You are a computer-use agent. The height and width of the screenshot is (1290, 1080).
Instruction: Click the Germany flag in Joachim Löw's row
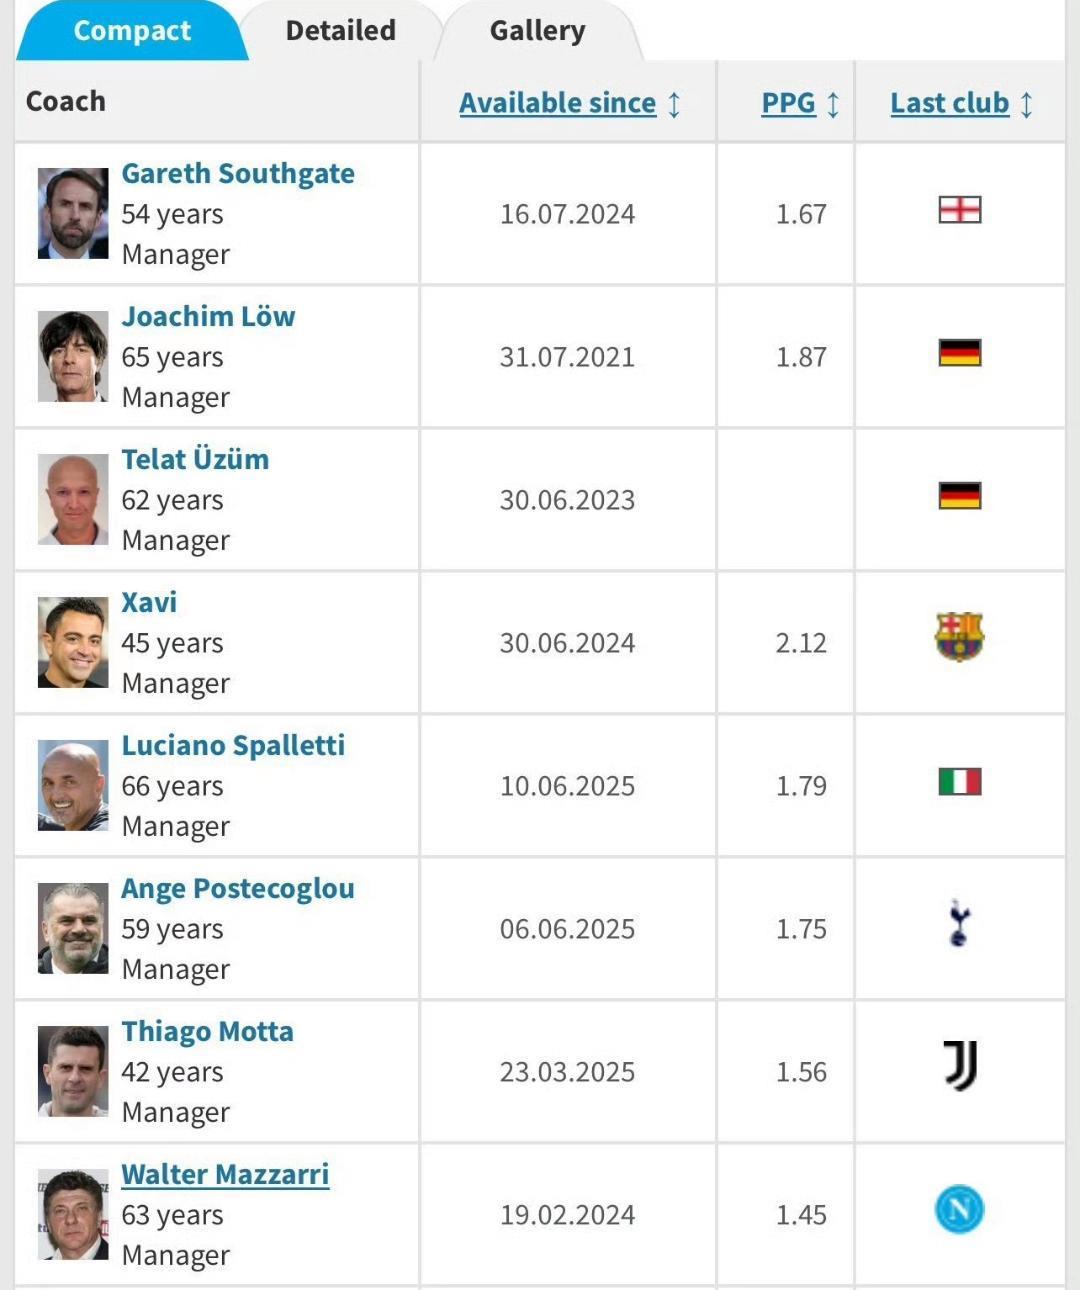click(x=959, y=353)
